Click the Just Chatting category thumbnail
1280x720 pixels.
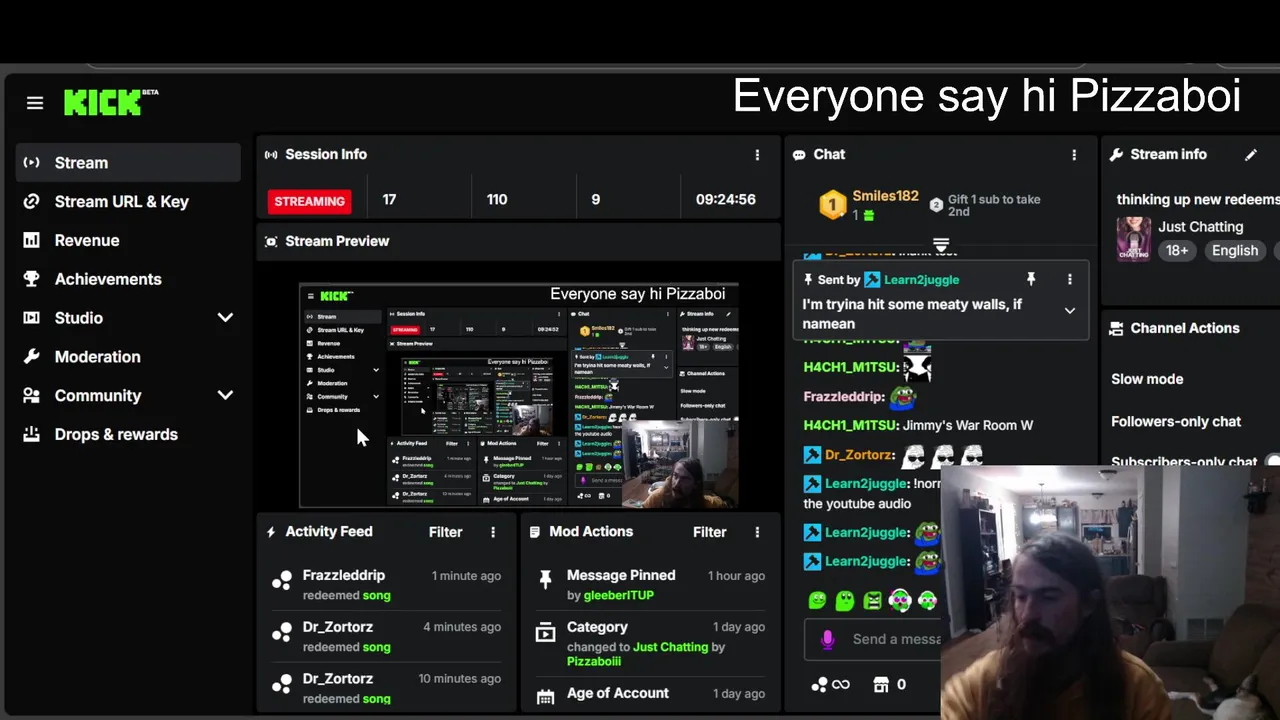click(1133, 239)
